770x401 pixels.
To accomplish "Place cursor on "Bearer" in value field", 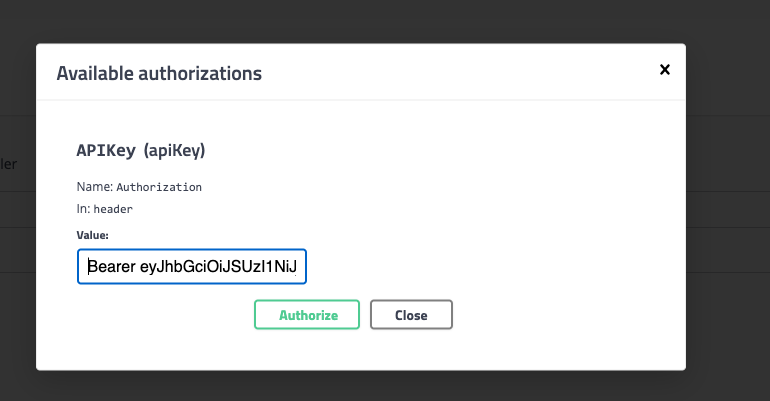I will [x=112, y=267].
